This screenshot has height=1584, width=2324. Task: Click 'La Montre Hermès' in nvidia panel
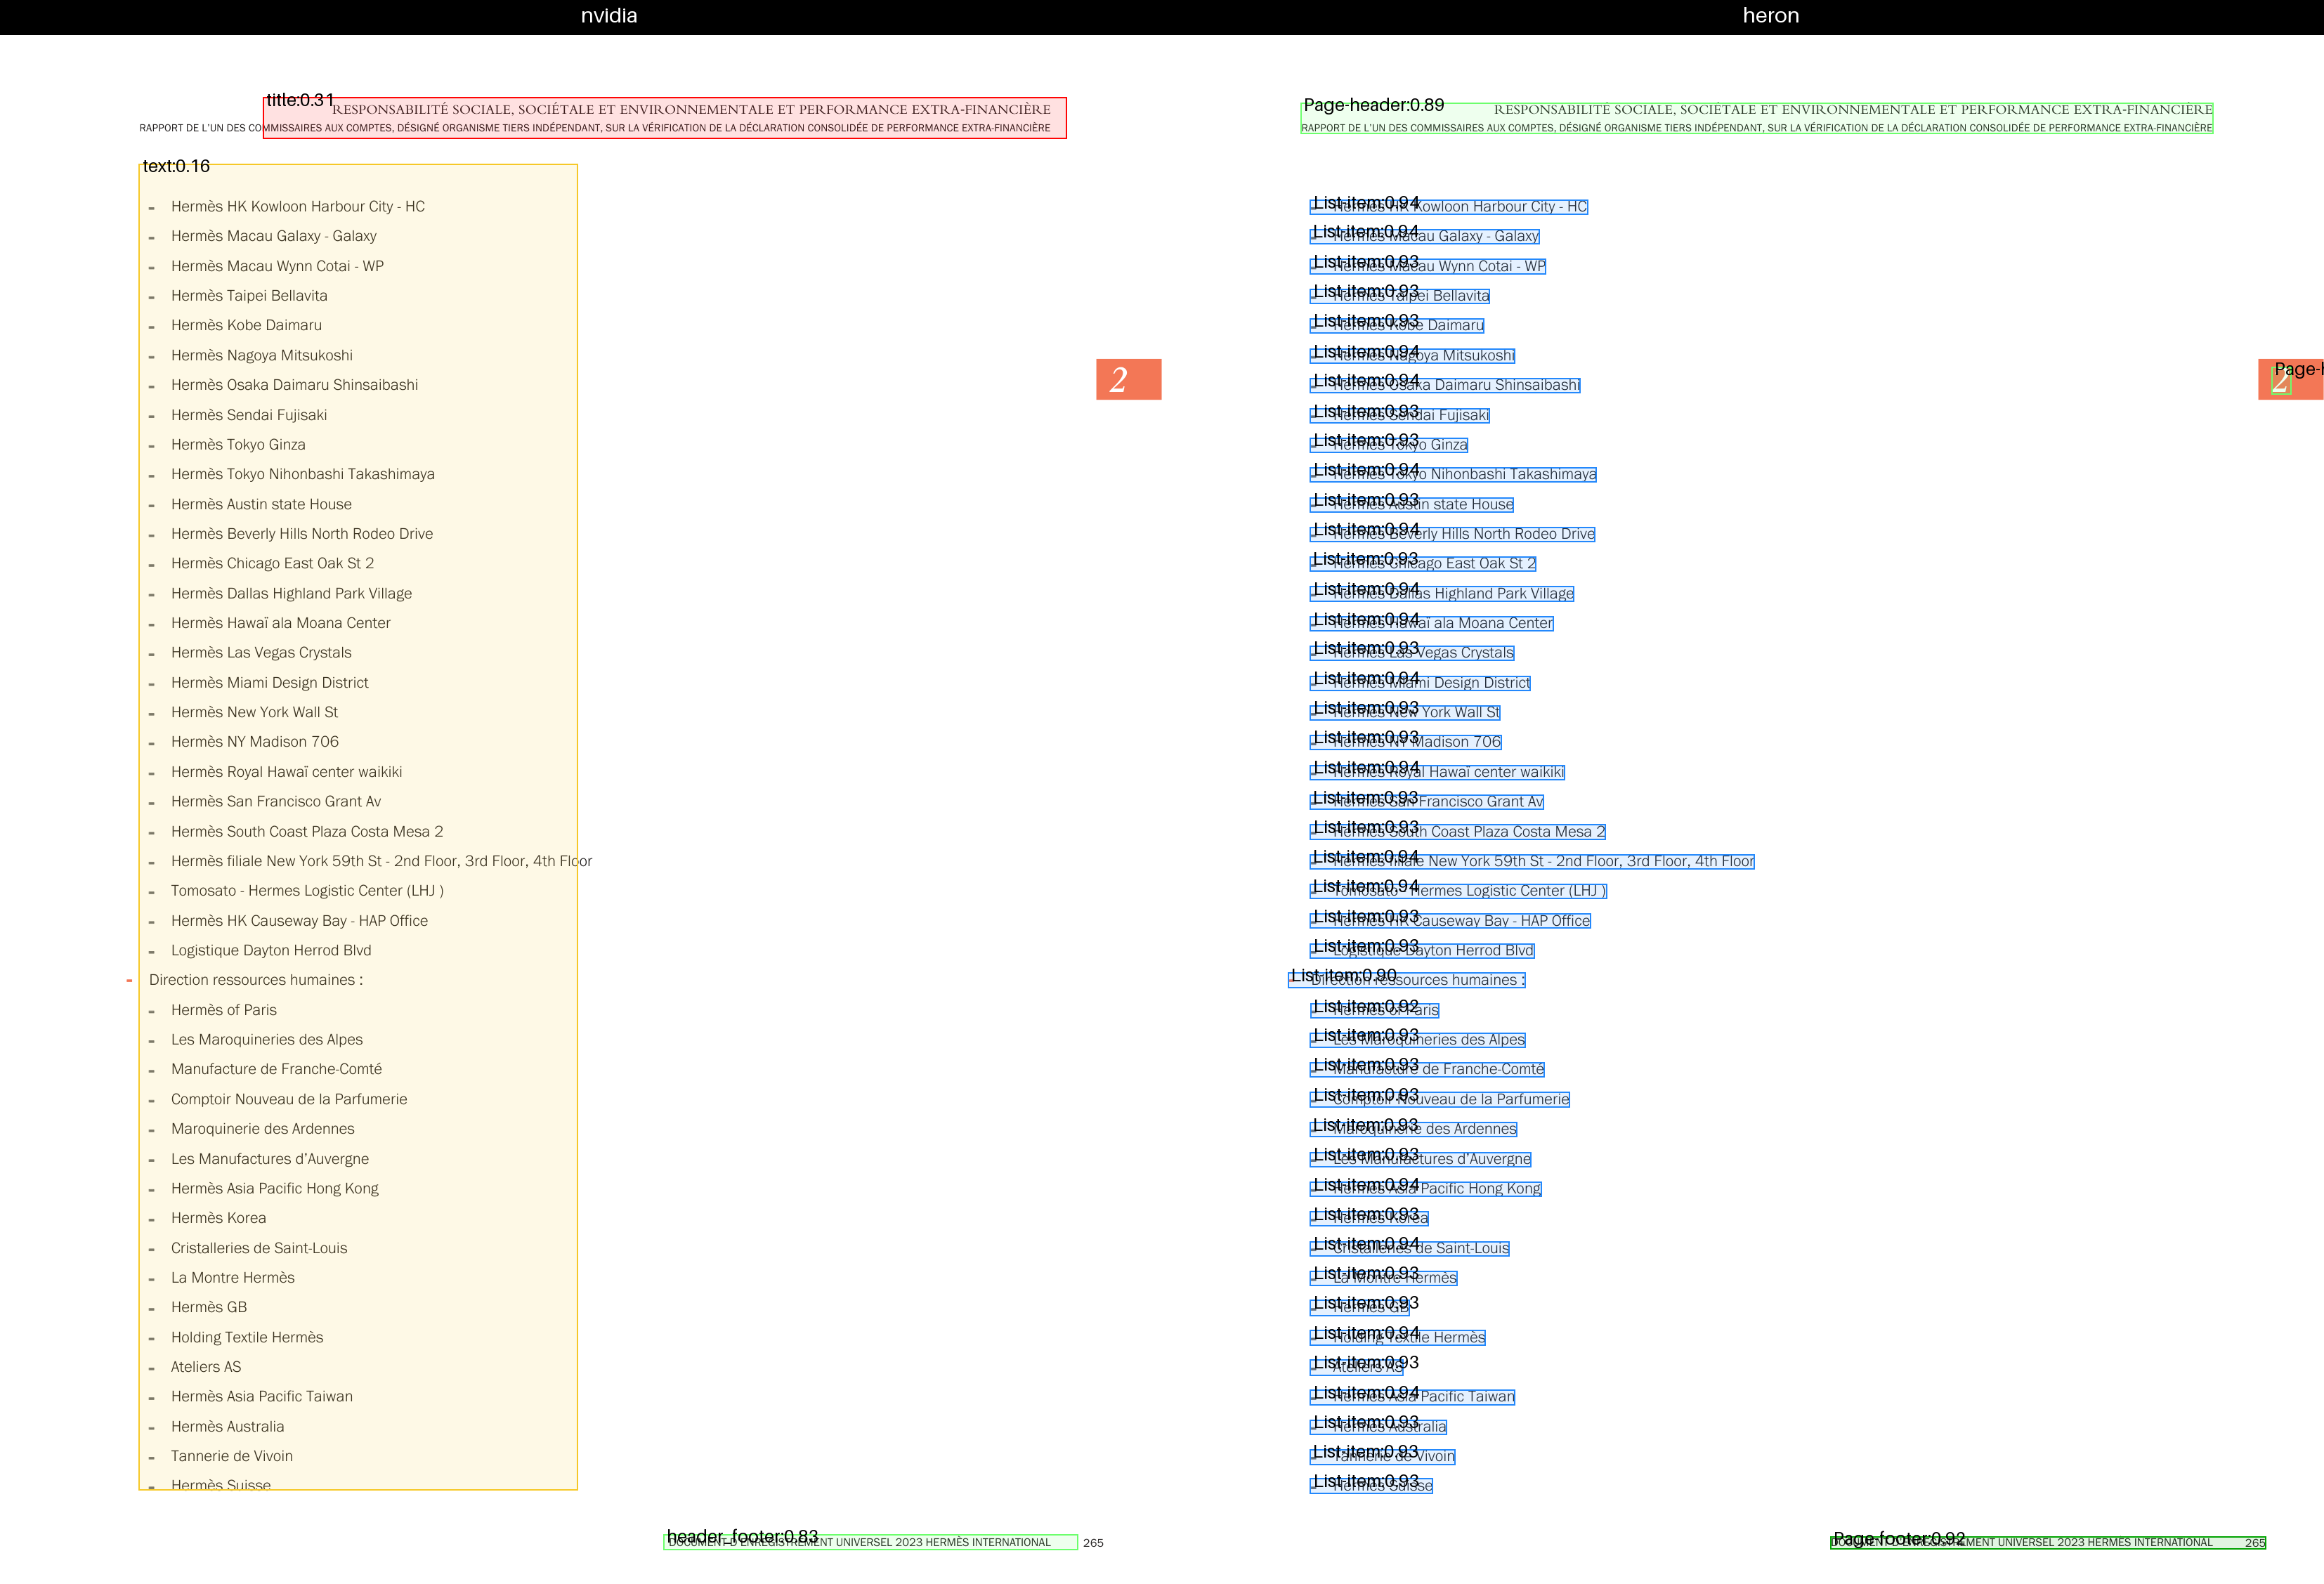(x=233, y=1278)
